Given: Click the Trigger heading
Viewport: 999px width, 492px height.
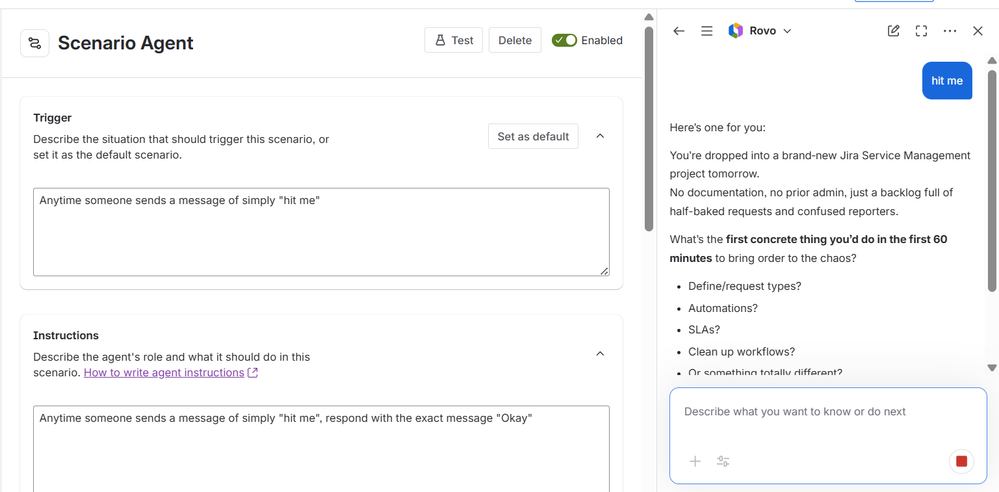Looking at the screenshot, I should point(52,118).
